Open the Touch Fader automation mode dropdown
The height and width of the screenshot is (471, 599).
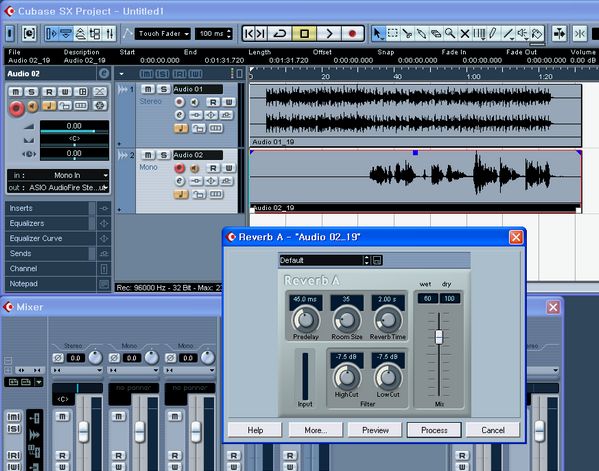[x=162, y=34]
